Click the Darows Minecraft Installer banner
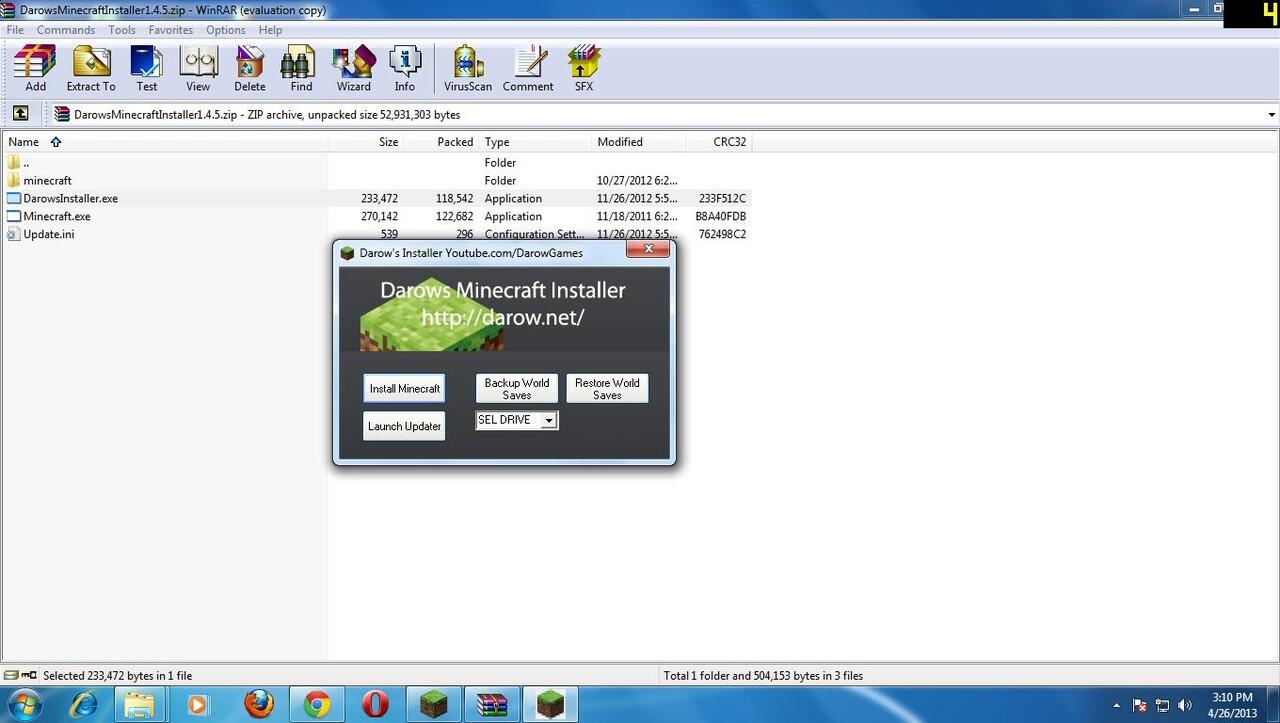 503,308
